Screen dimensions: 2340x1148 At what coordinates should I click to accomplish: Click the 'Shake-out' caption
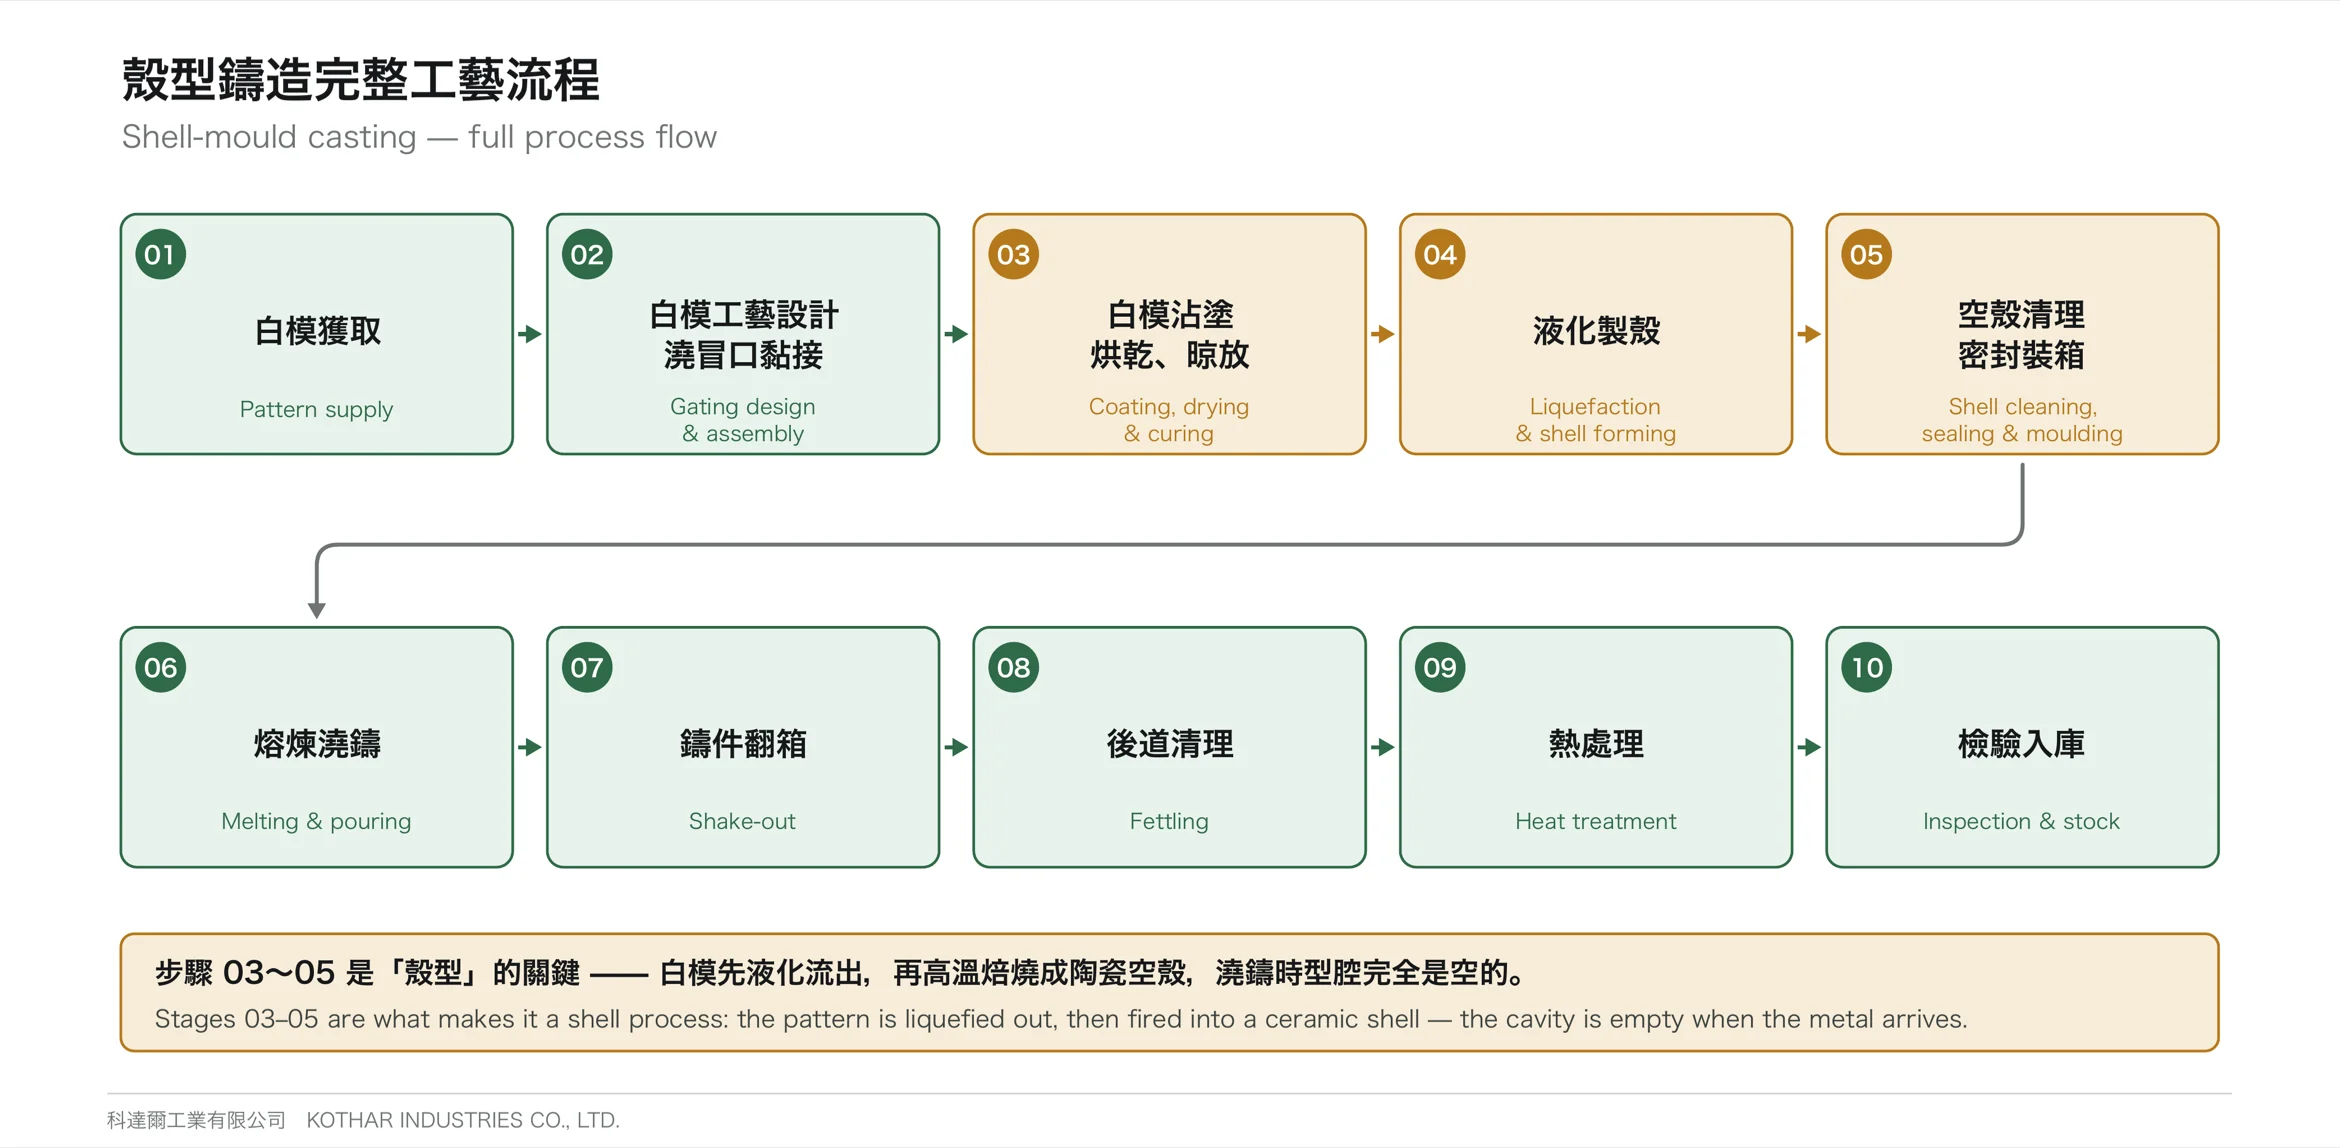(743, 821)
